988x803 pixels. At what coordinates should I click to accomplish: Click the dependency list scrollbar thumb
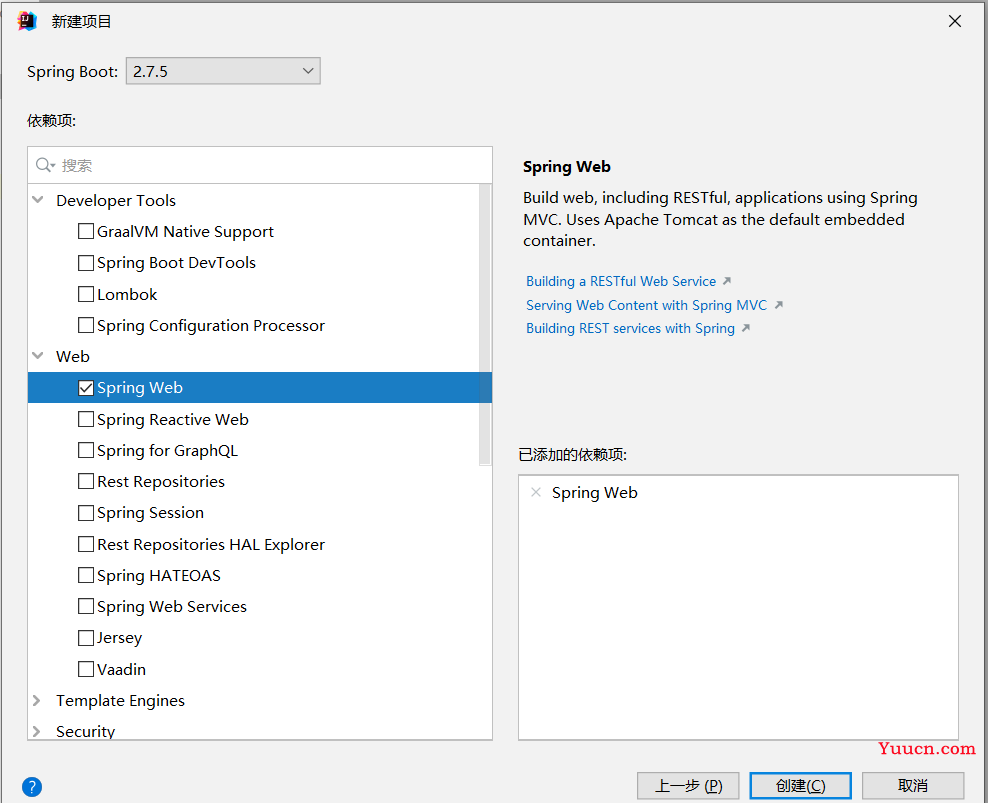485,325
